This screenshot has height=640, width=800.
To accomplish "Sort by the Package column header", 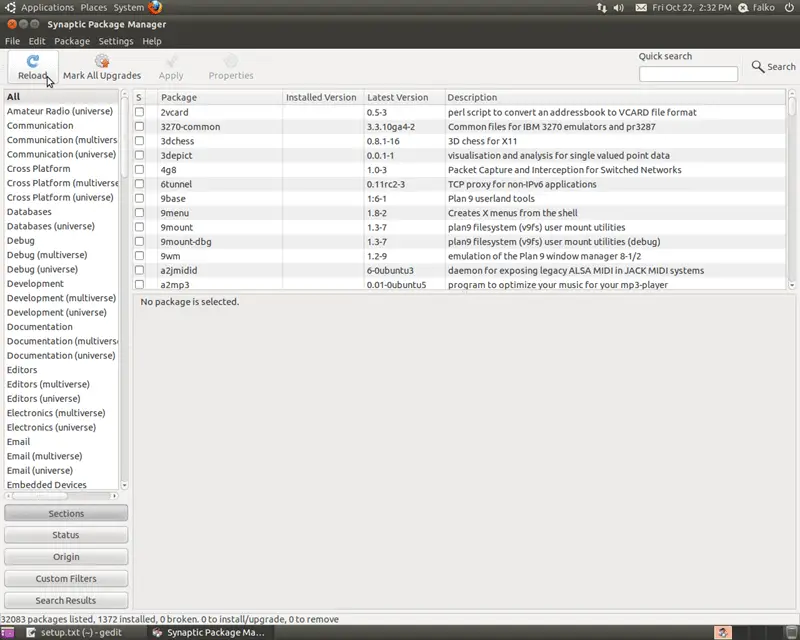I will pyautogui.click(x=220, y=97).
